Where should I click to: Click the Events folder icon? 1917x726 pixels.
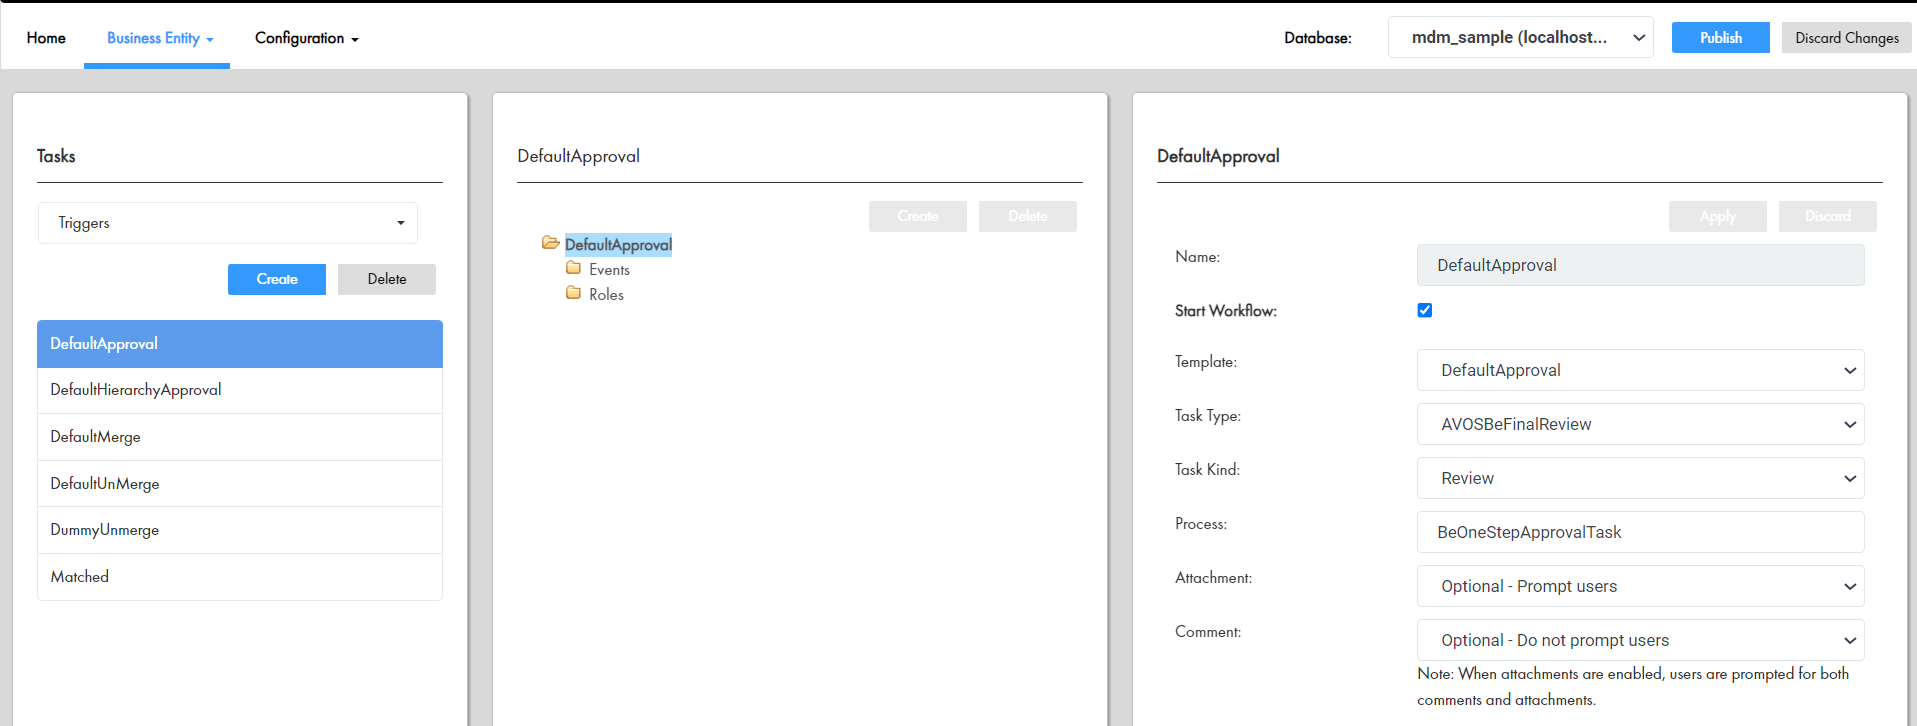tap(573, 268)
